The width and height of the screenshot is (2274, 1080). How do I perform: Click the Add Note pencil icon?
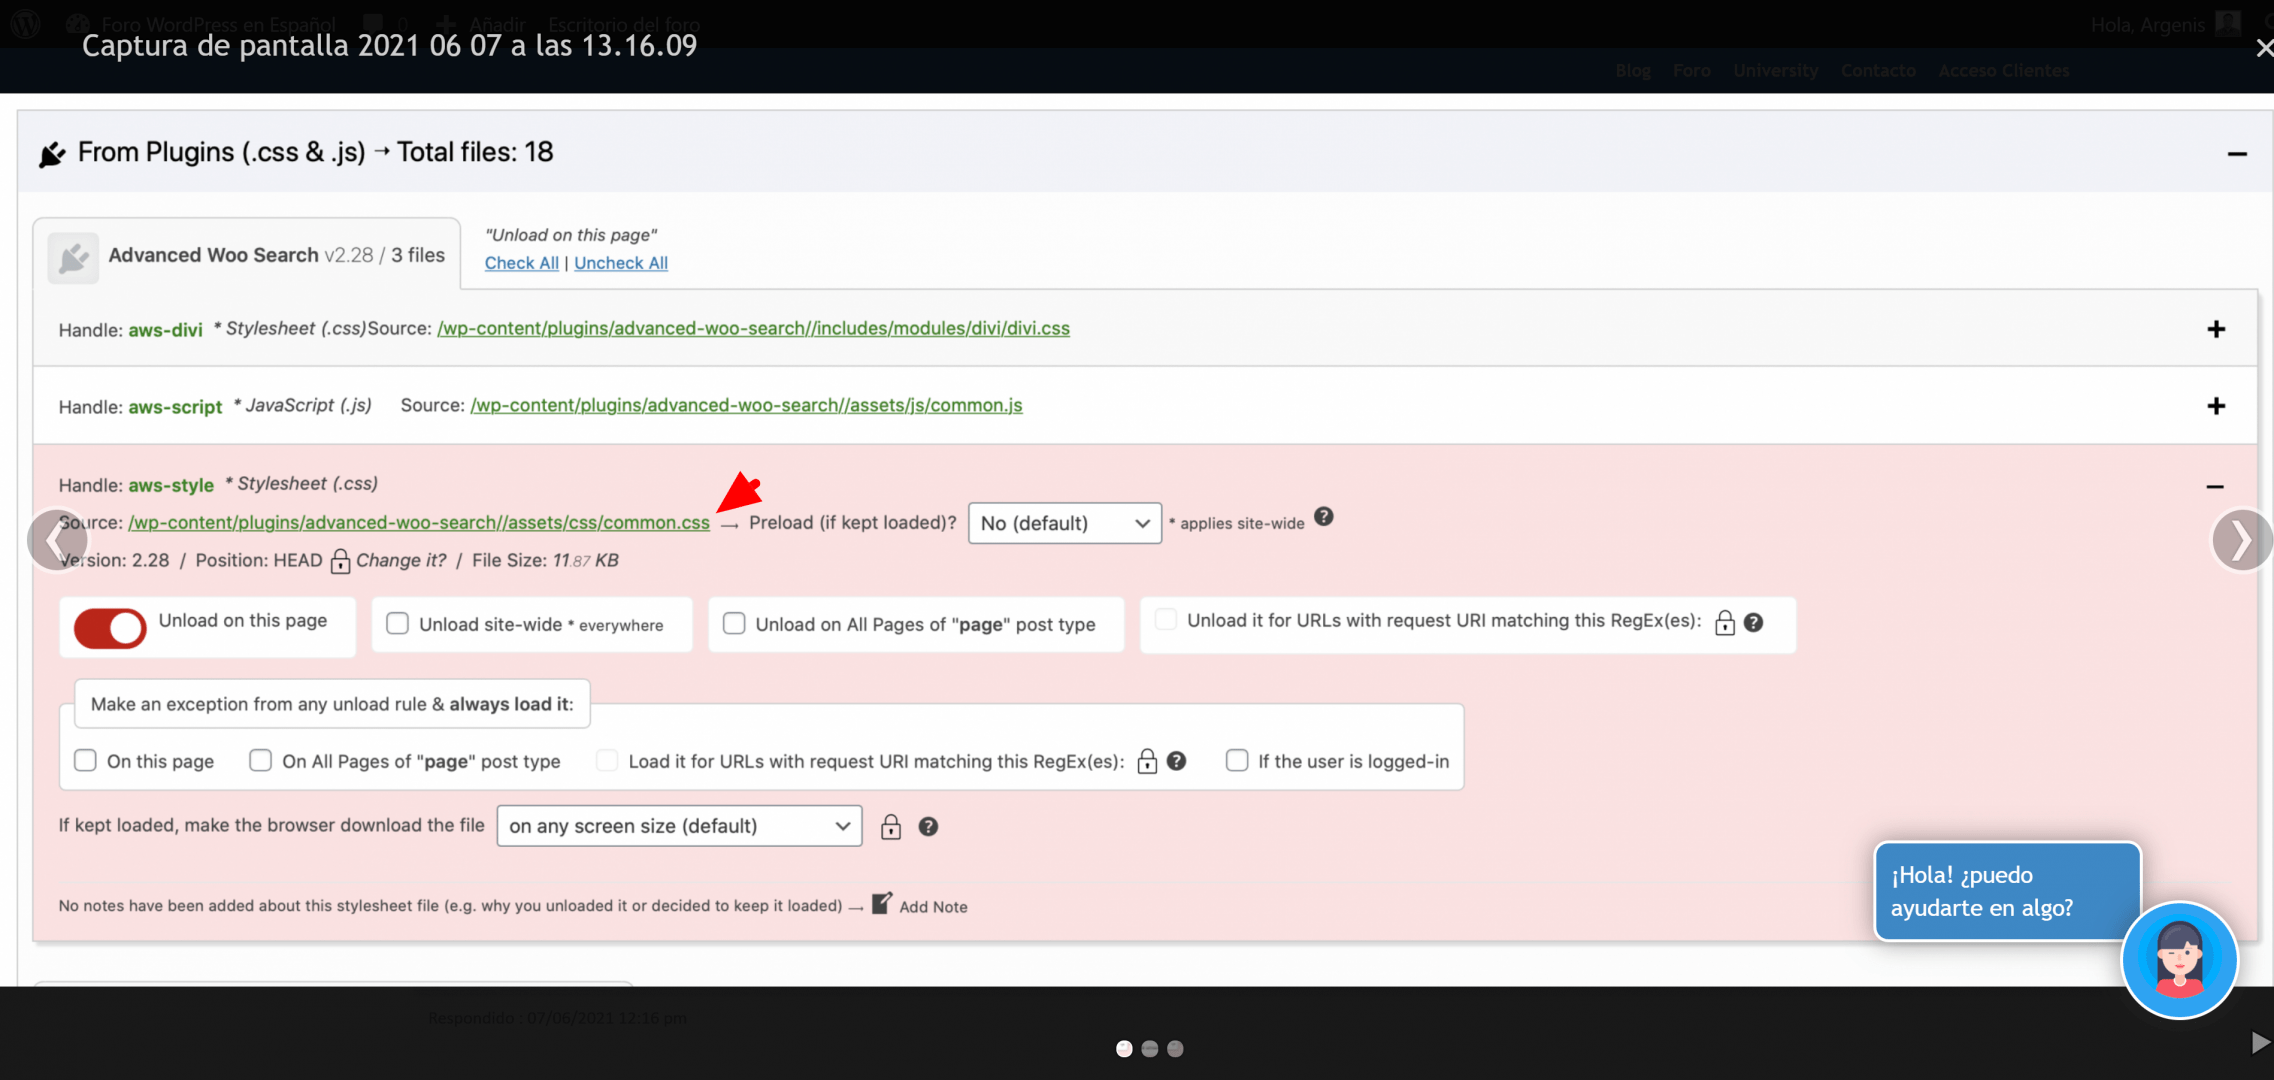[881, 903]
